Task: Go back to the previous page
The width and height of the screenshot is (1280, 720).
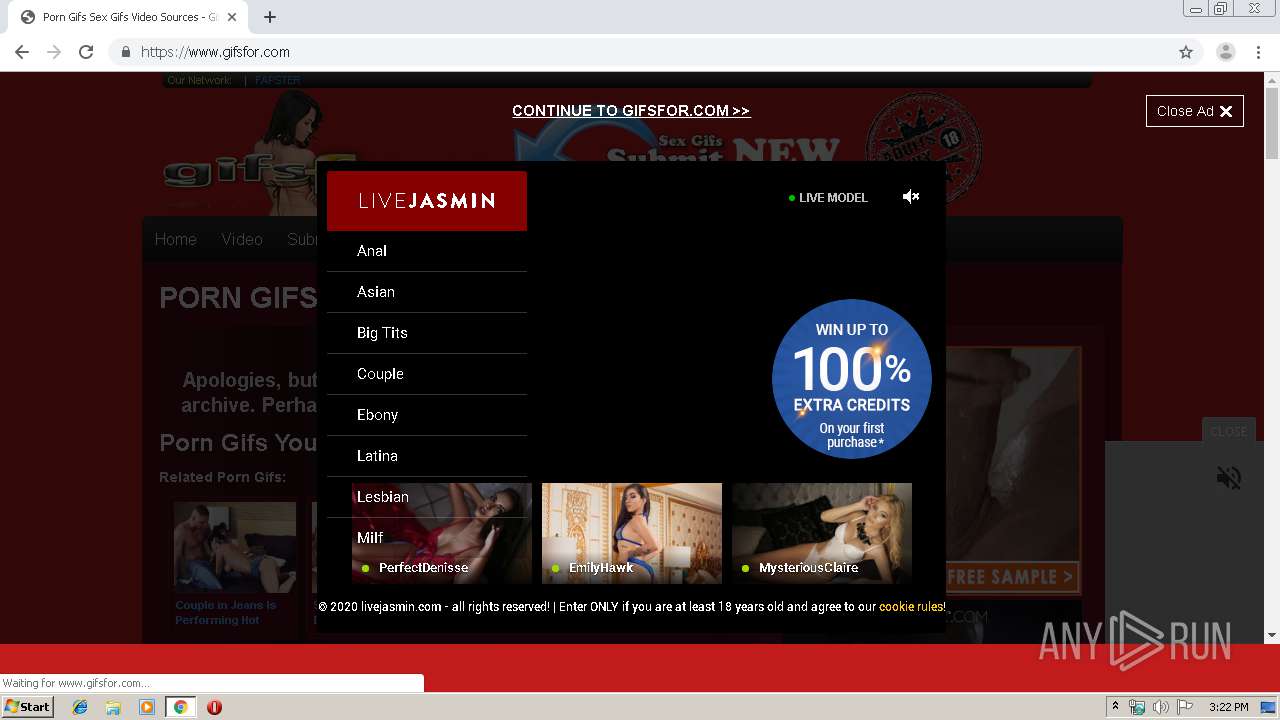Action: (22, 52)
